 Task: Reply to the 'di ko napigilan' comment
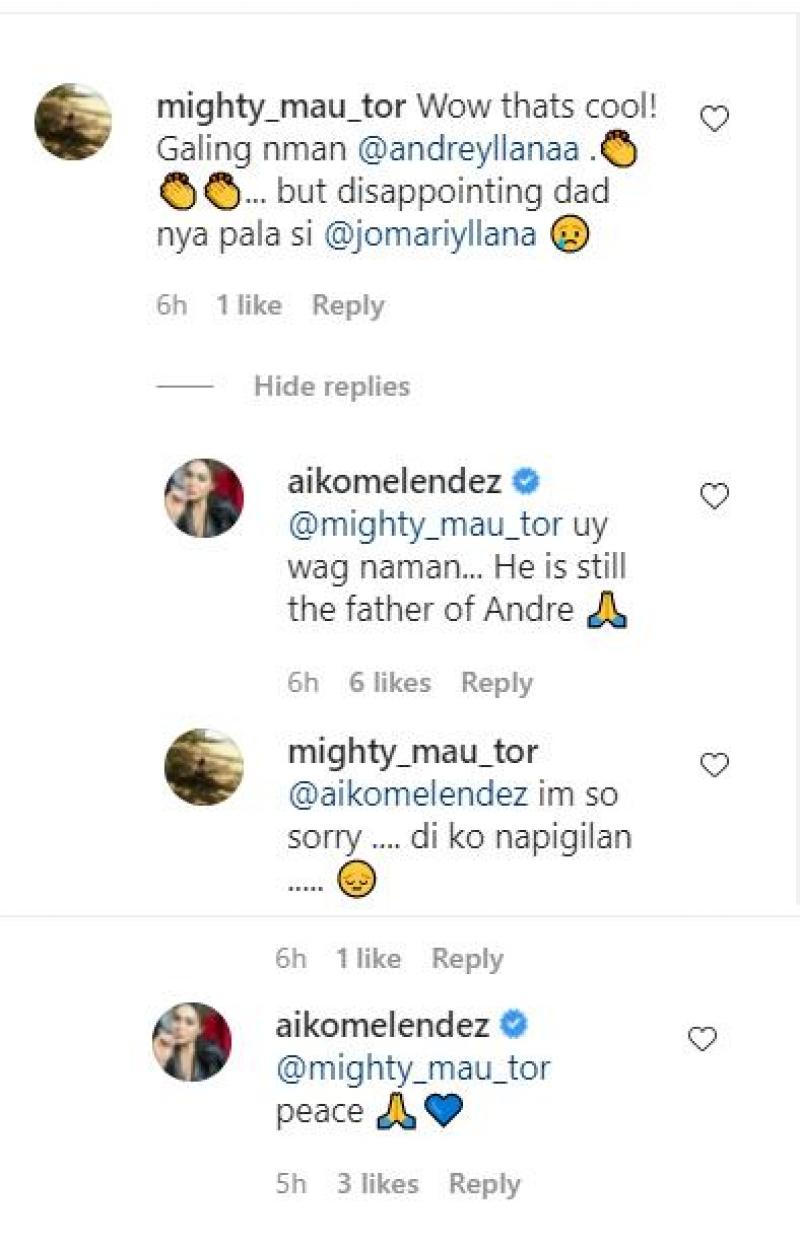[x=467, y=959]
